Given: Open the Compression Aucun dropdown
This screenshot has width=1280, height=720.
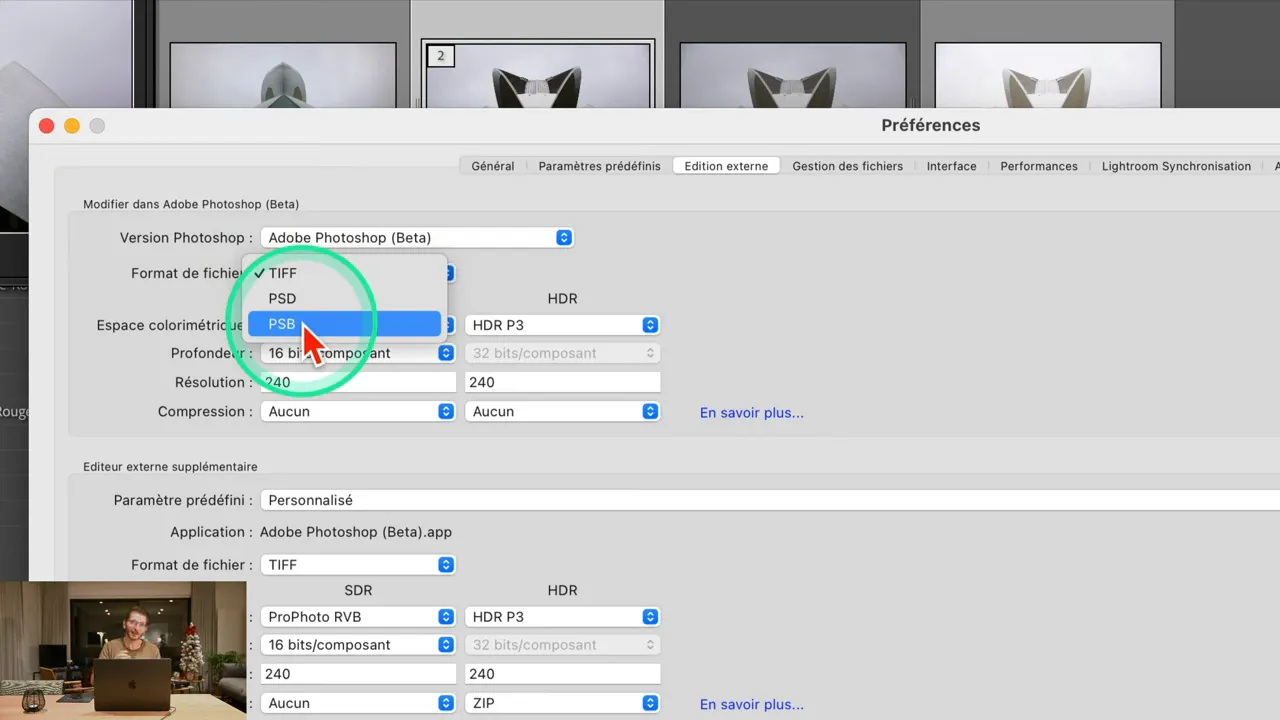Looking at the screenshot, I should tap(357, 411).
